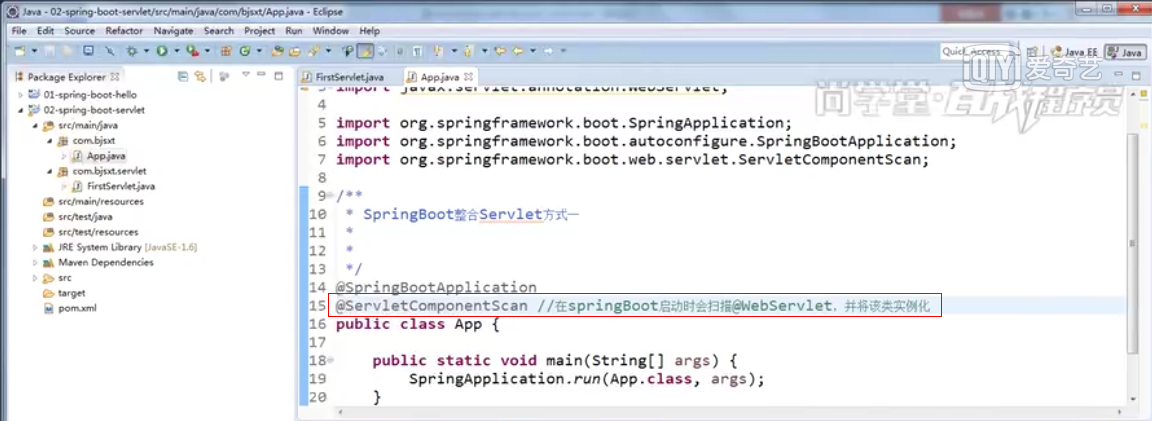Toggle Show Whitespace Characters pilcrow icon
Screen dimensions: 1152x421
click(x=417, y=51)
